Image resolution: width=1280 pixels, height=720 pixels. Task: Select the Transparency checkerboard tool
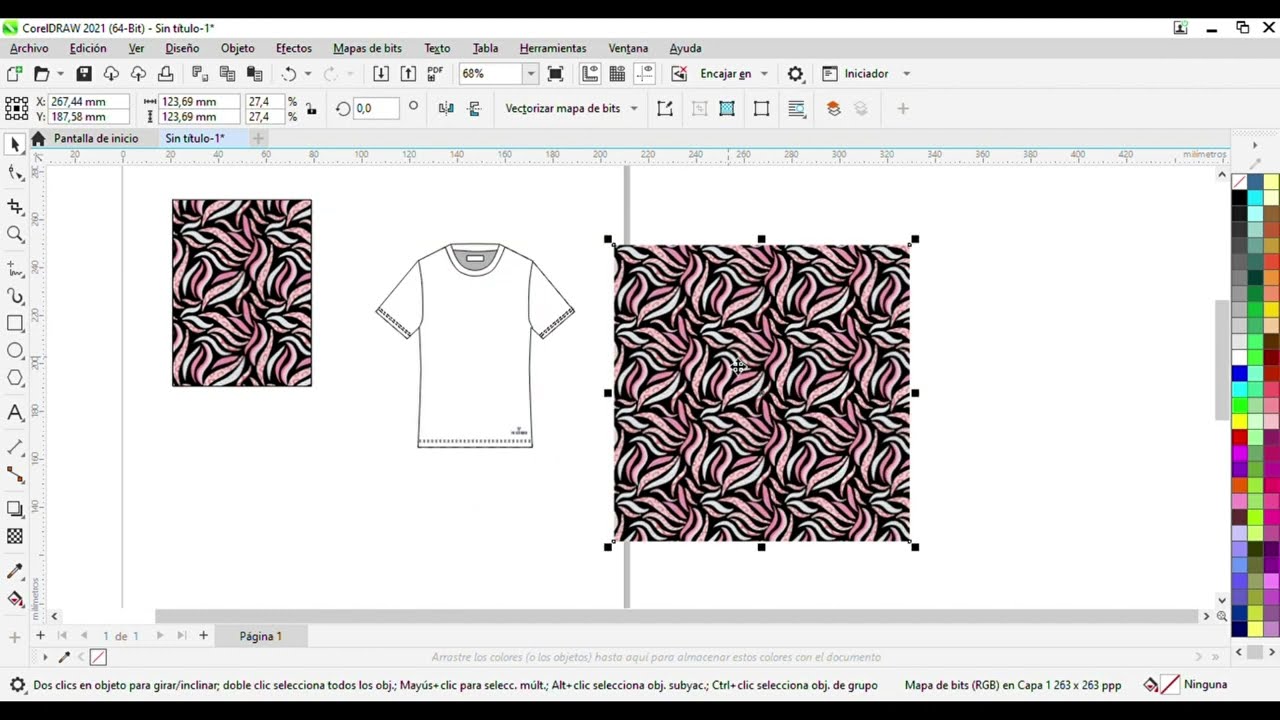tap(15, 536)
